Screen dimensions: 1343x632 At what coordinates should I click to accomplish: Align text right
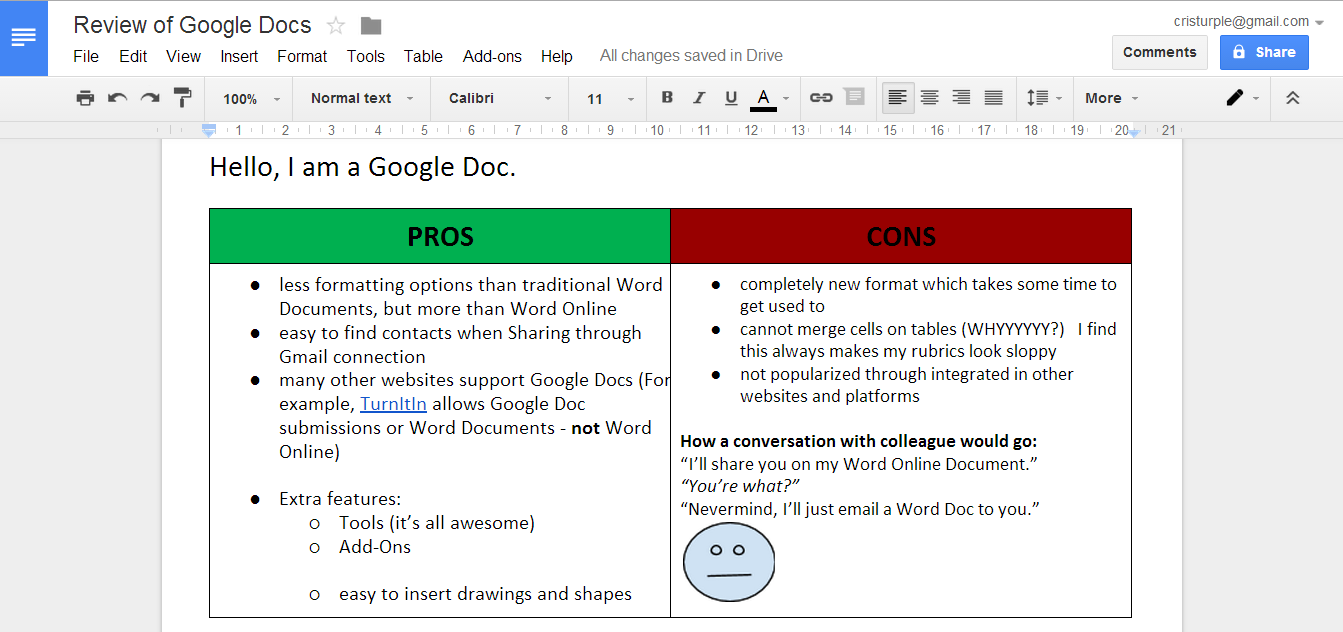click(961, 98)
